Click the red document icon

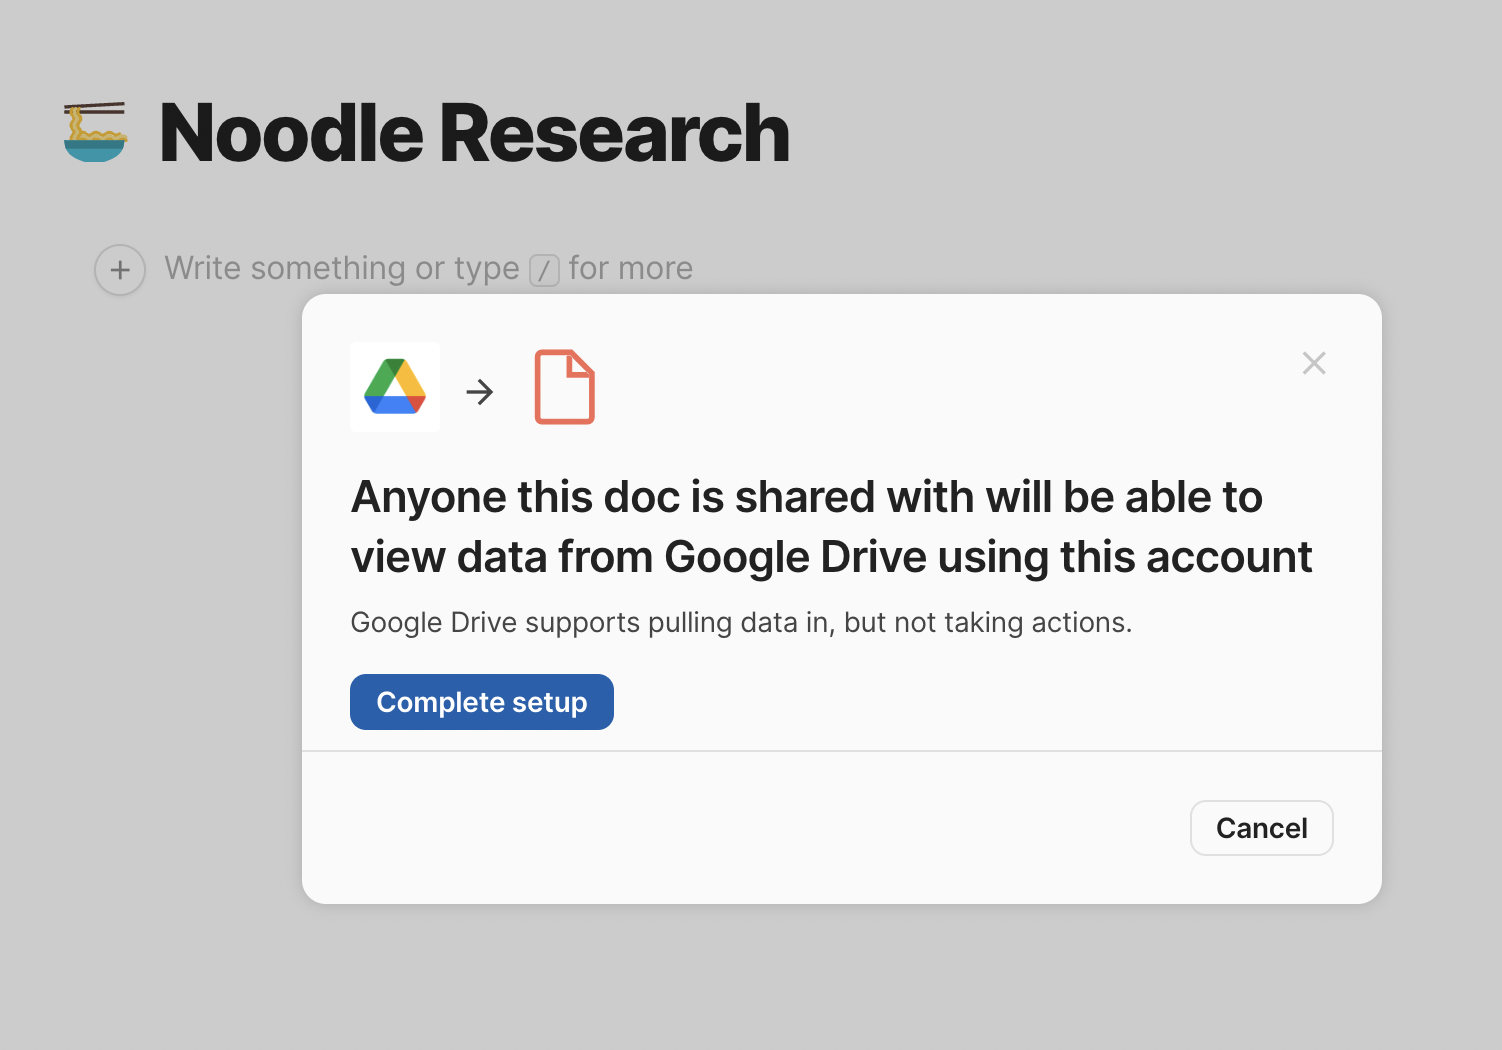pos(565,387)
